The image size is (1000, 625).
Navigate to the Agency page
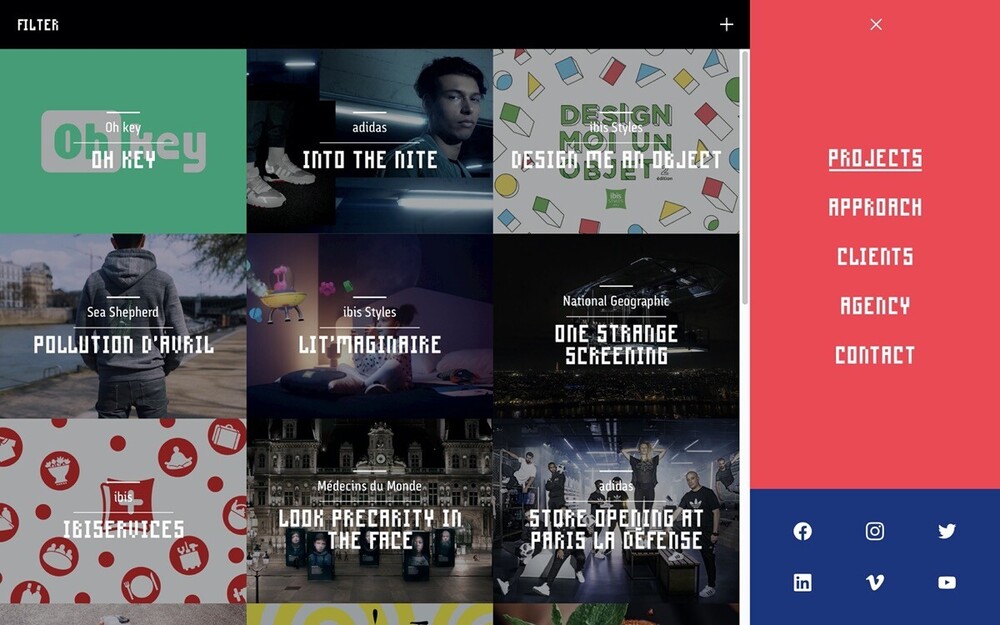click(875, 305)
